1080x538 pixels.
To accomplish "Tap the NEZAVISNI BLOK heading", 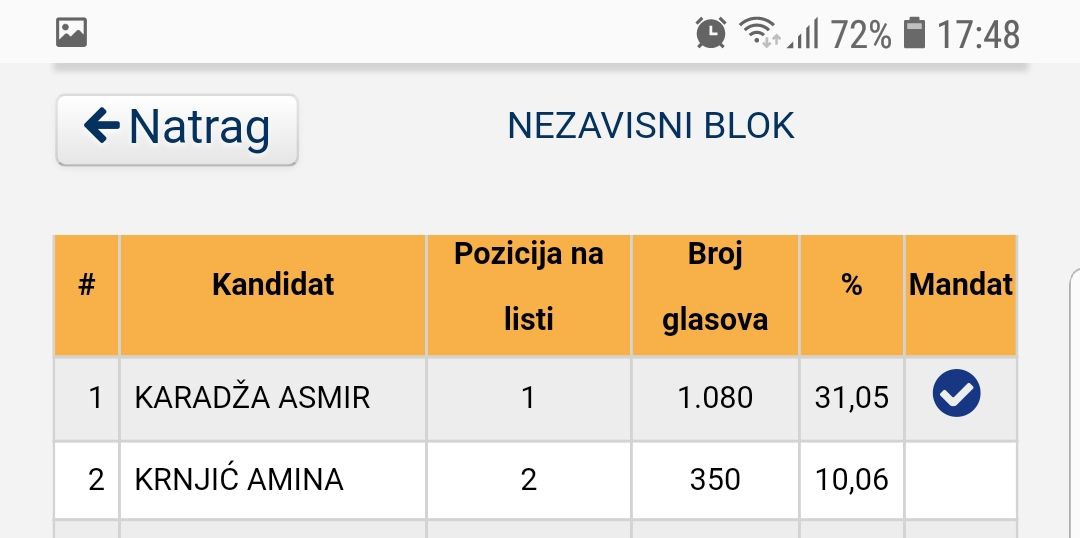I will point(651,126).
